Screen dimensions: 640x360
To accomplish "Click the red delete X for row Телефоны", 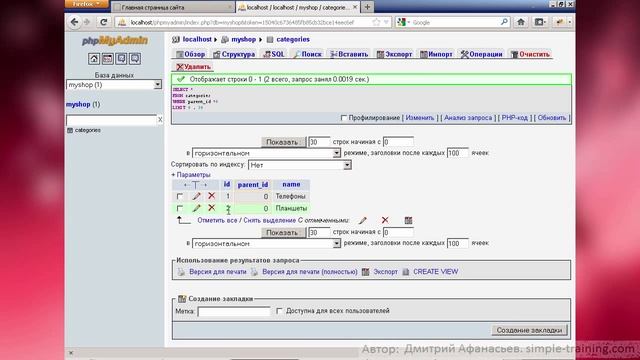I will pyautogui.click(x=211, y=196).
